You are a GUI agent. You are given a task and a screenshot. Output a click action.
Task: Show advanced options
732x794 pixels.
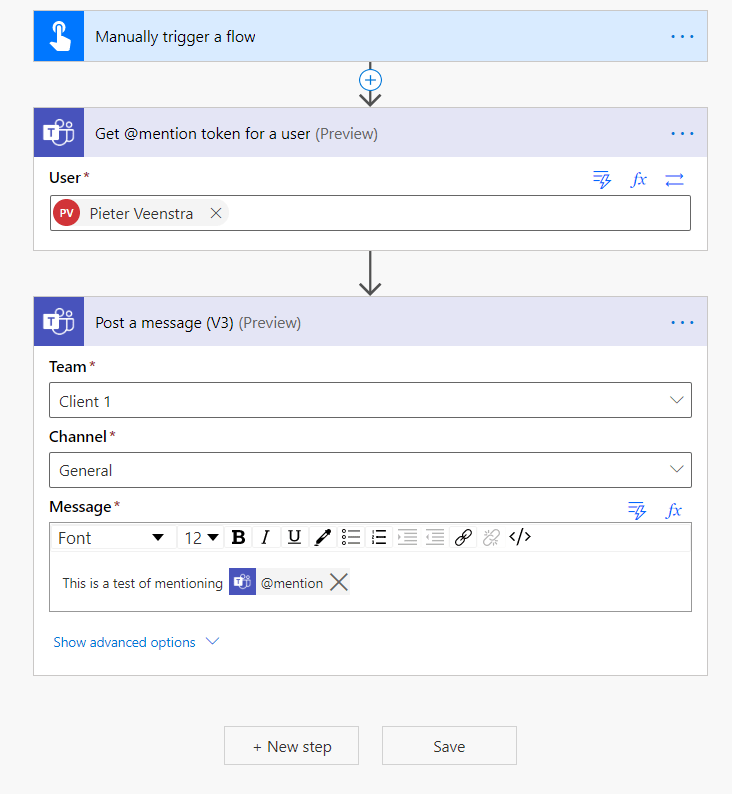click(136, 642)
